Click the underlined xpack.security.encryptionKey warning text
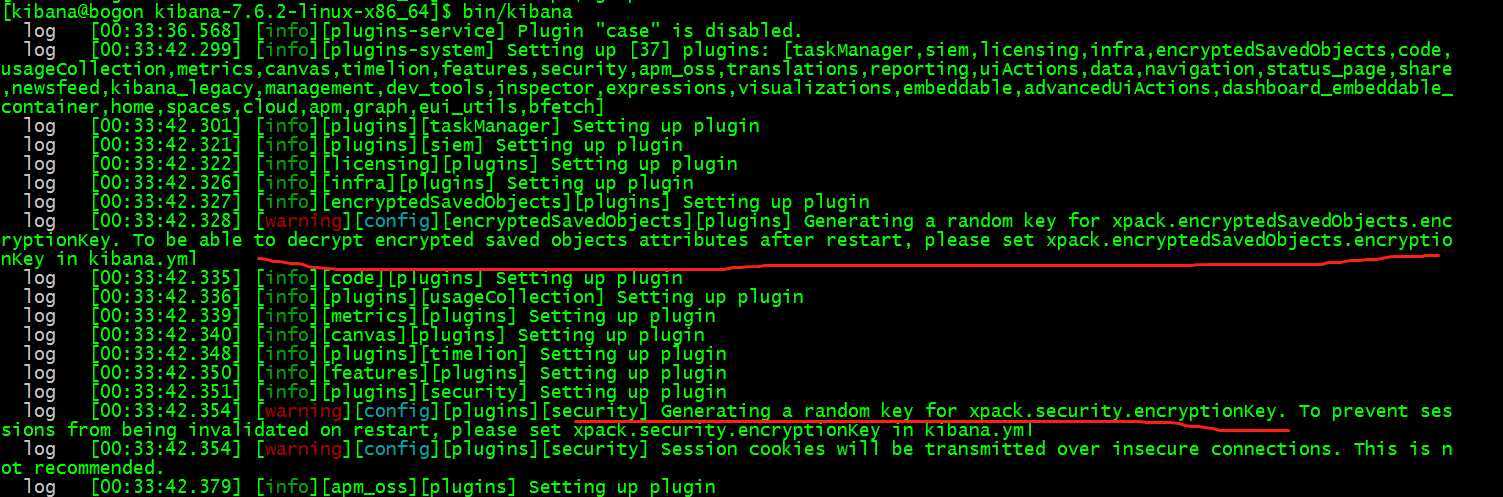The height and width of the screenshot is (497, 1503). point(974,411)
